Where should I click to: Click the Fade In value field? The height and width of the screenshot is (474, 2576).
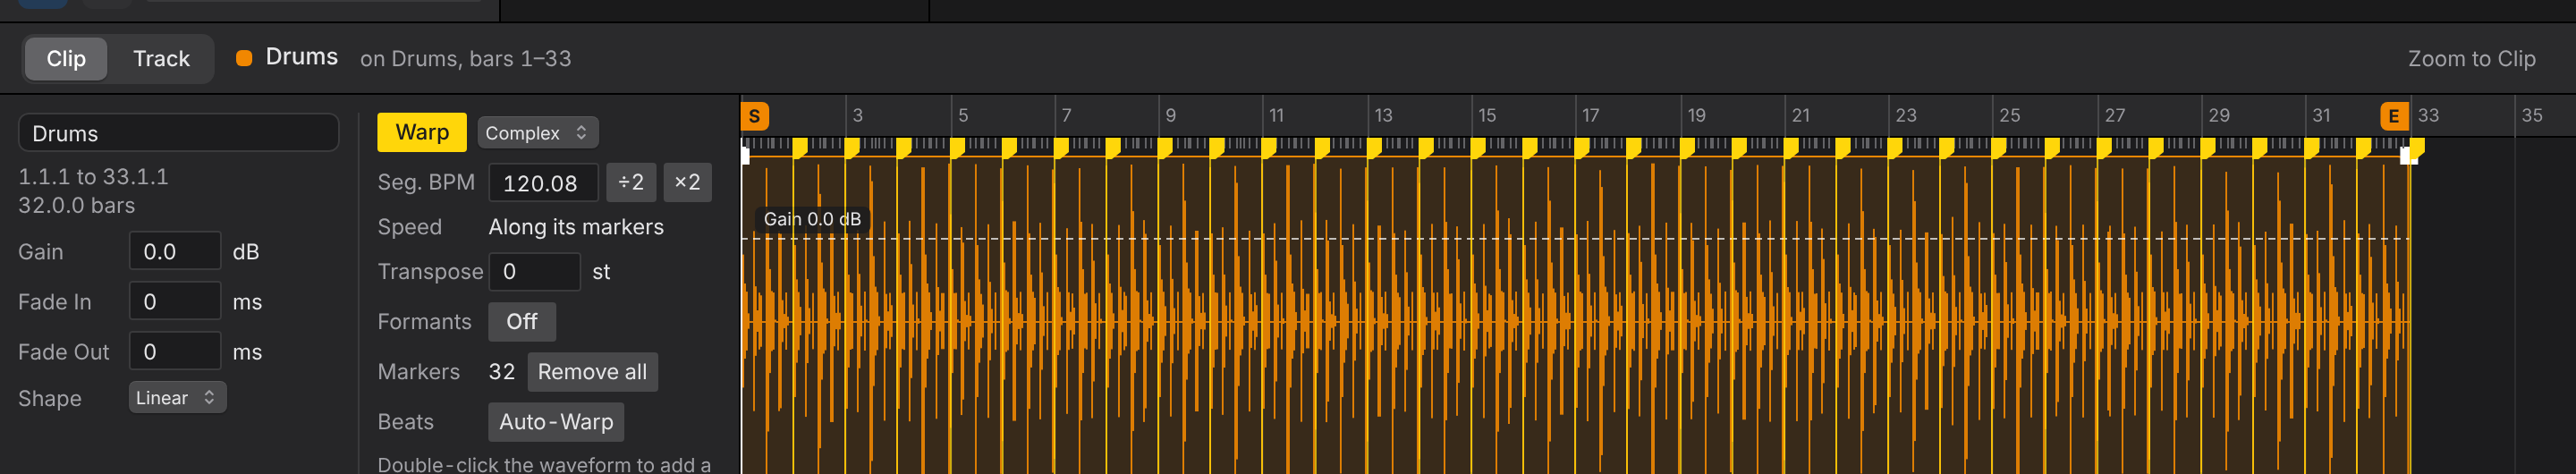pyautogui.click(x=175, y=301)
